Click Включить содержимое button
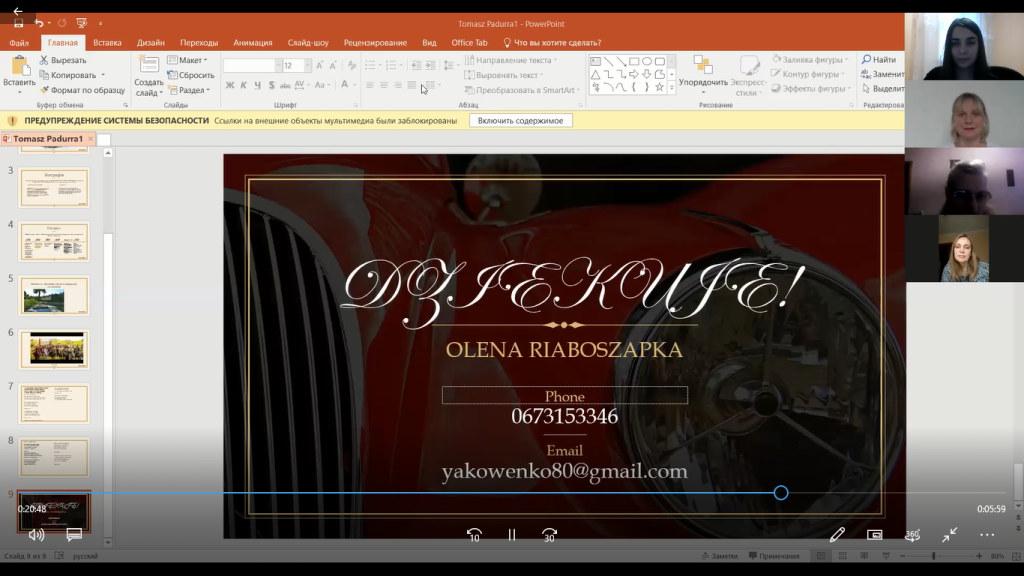Screen dimensions: 1024x576 tap(520, 121)
